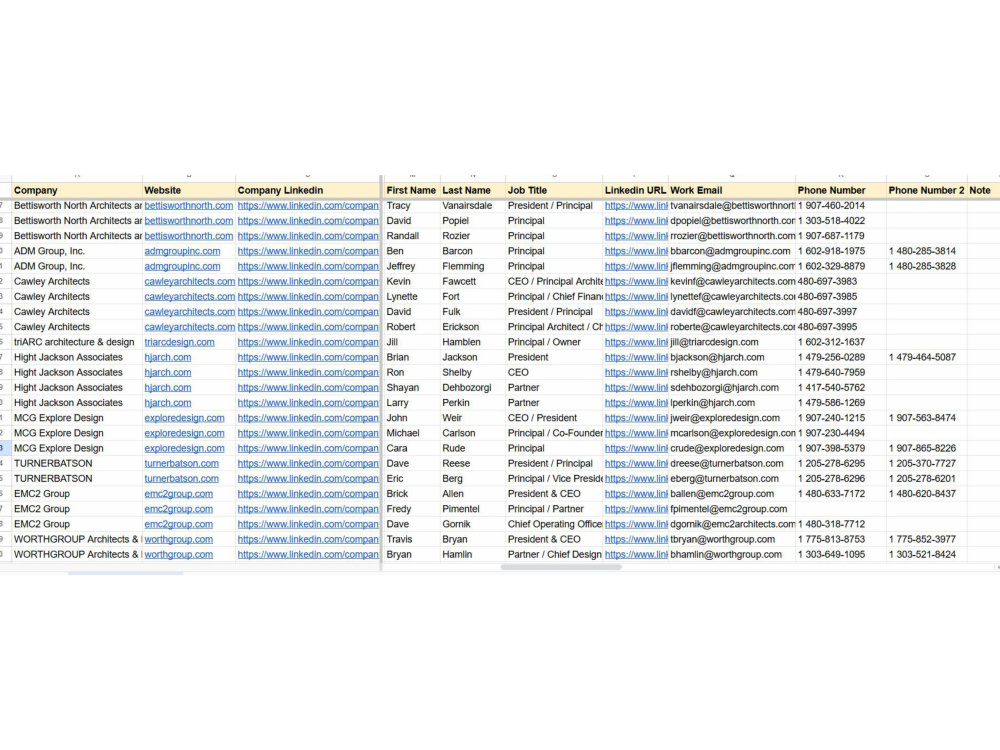The image size is (1000, 750).
Task: Click the Erickson last name cell
Action: tap(473, 327)
